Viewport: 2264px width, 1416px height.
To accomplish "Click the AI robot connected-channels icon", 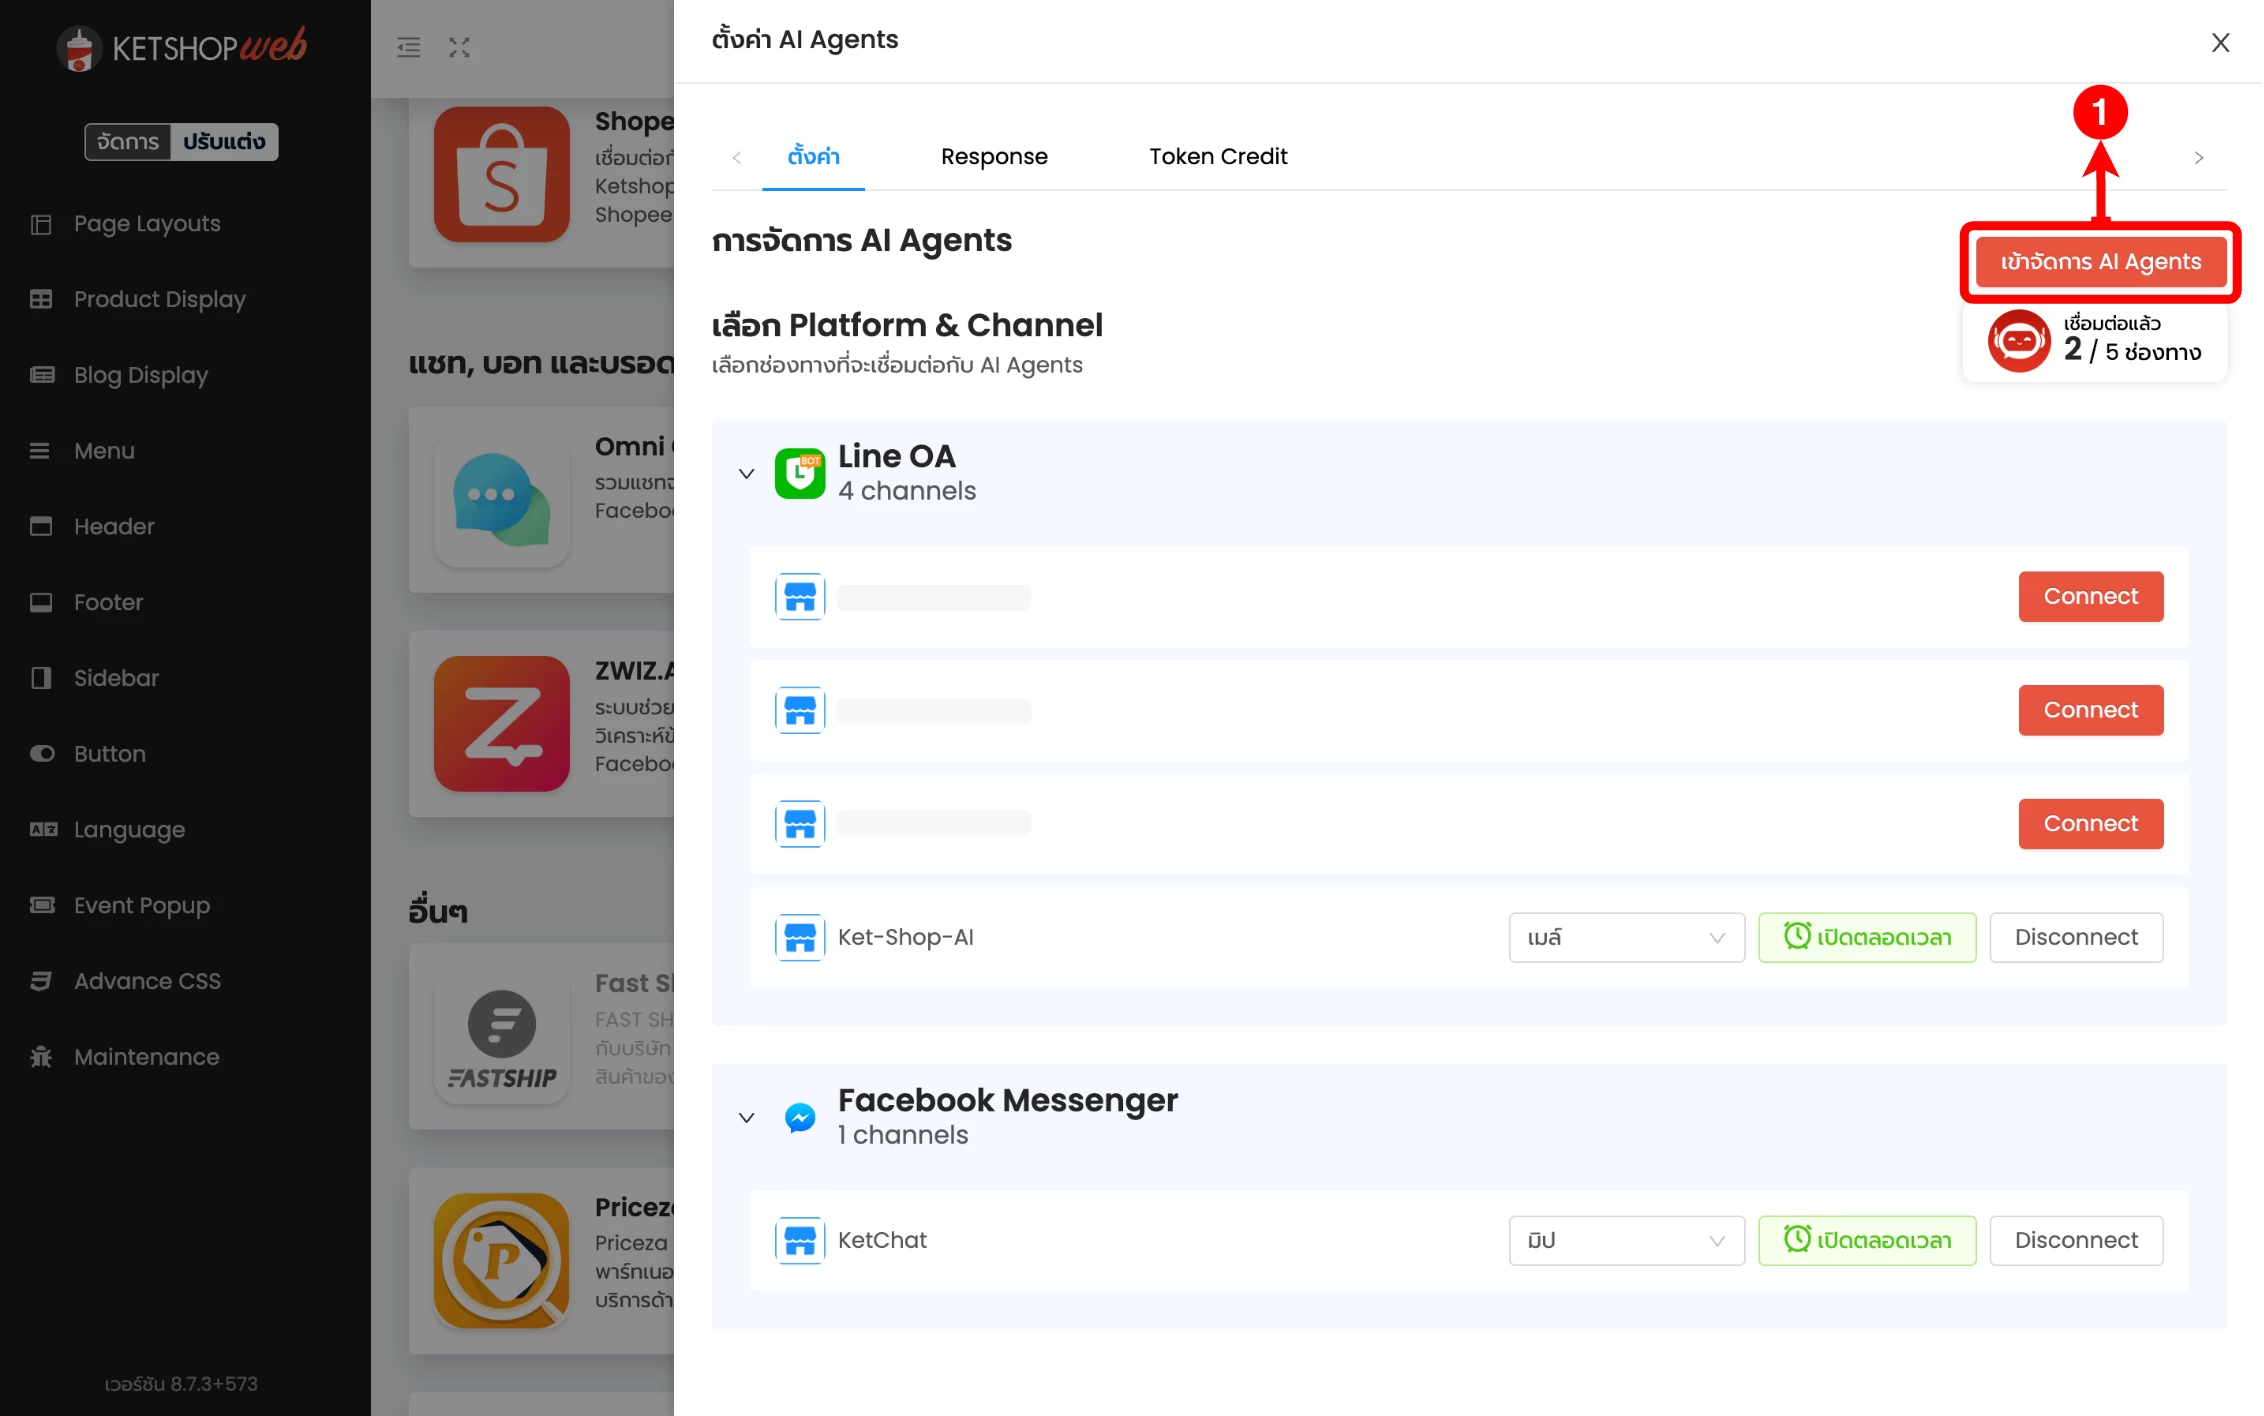I will (x=2018, y=341).
